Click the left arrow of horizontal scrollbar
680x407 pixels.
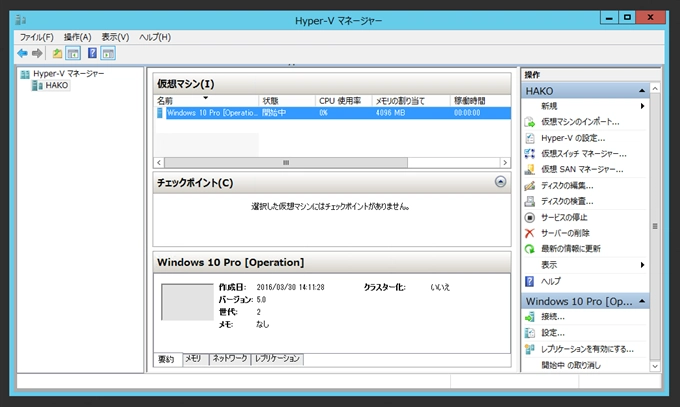pyautogui.click(x=159, y=163)
